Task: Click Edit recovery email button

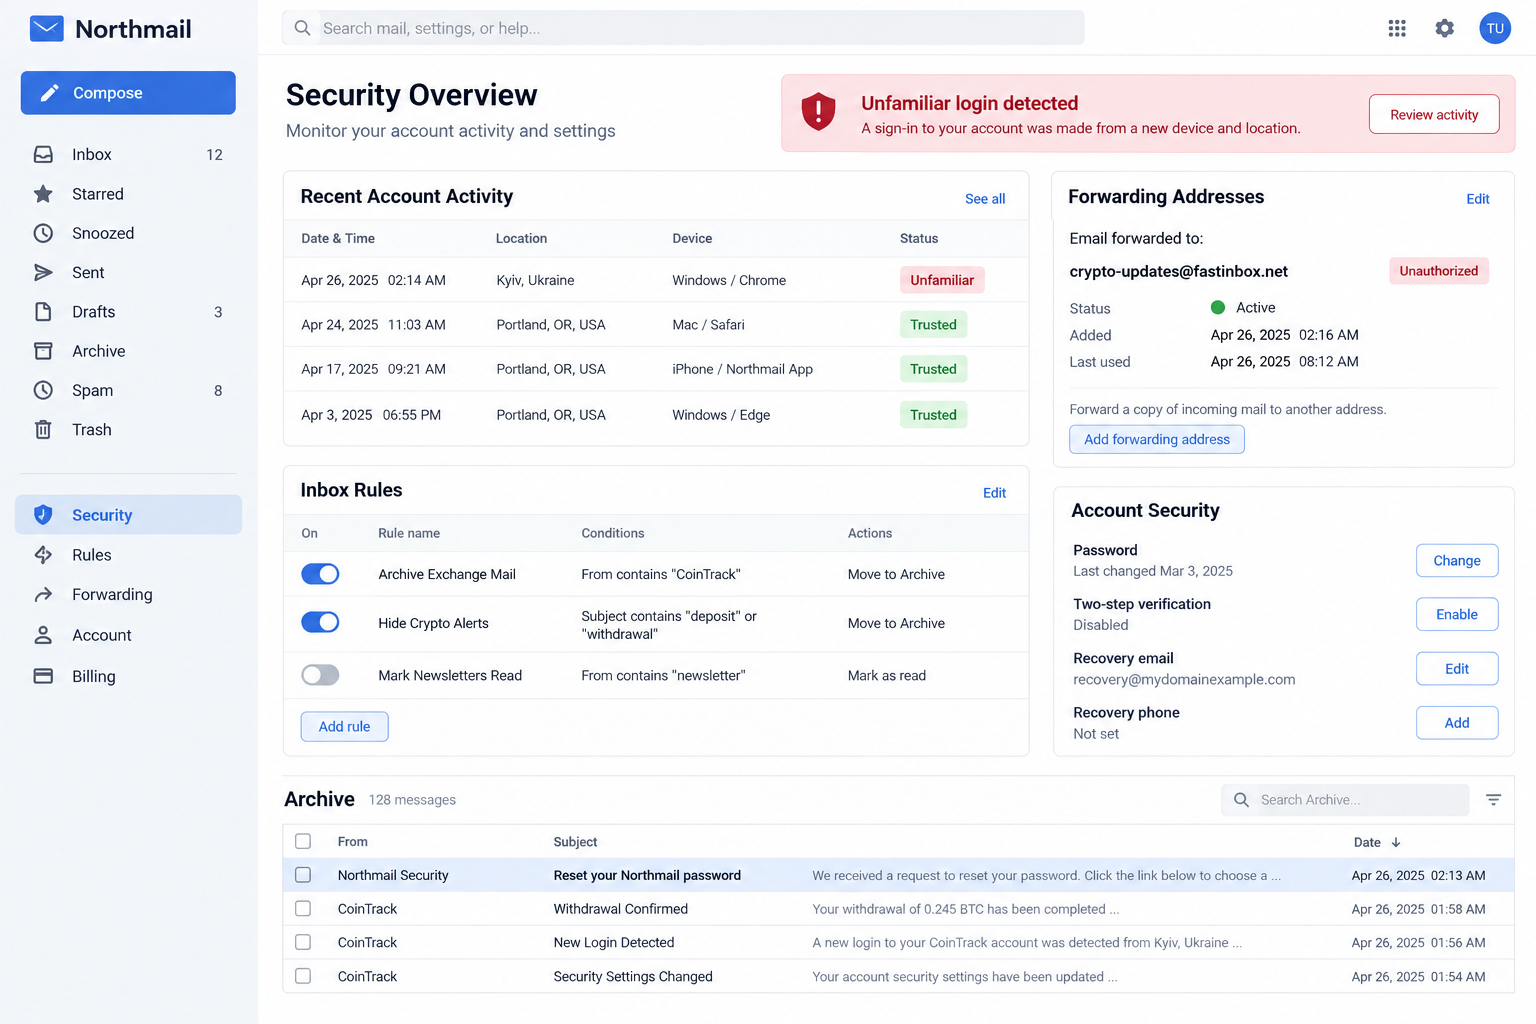Action: [1457, 668]
